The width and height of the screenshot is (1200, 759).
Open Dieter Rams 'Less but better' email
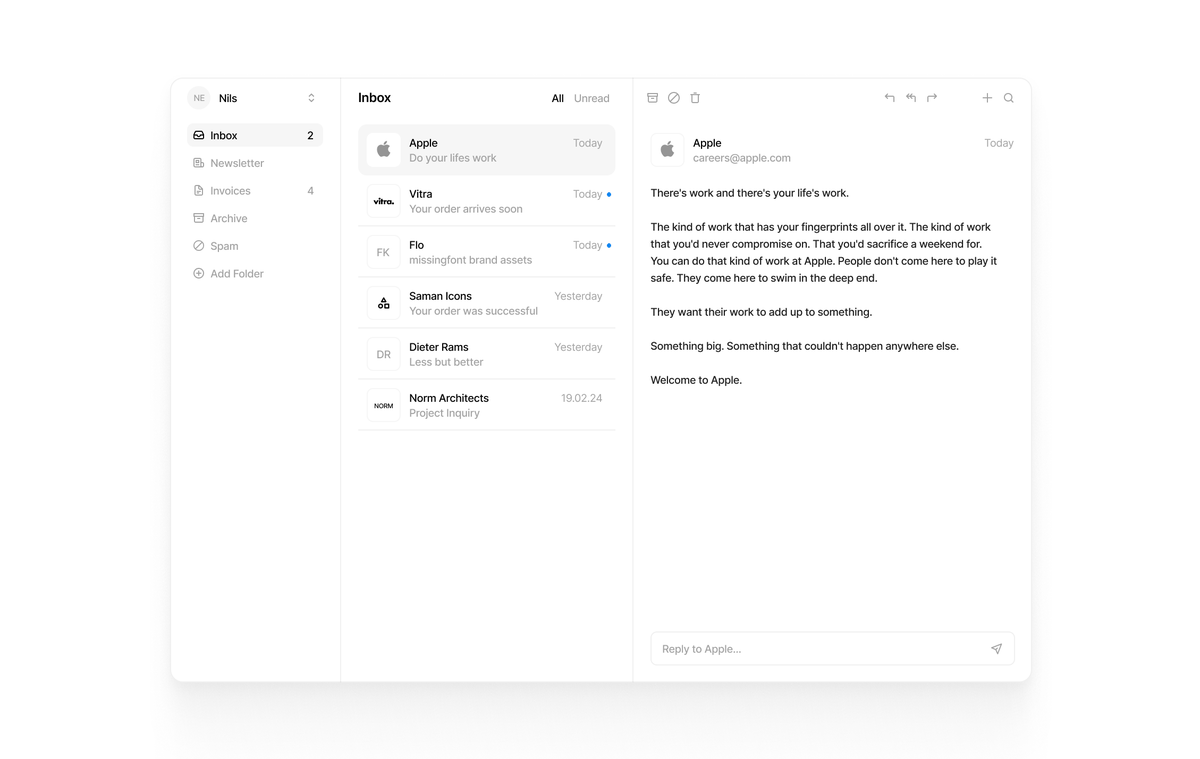click(x=486, y=354)
